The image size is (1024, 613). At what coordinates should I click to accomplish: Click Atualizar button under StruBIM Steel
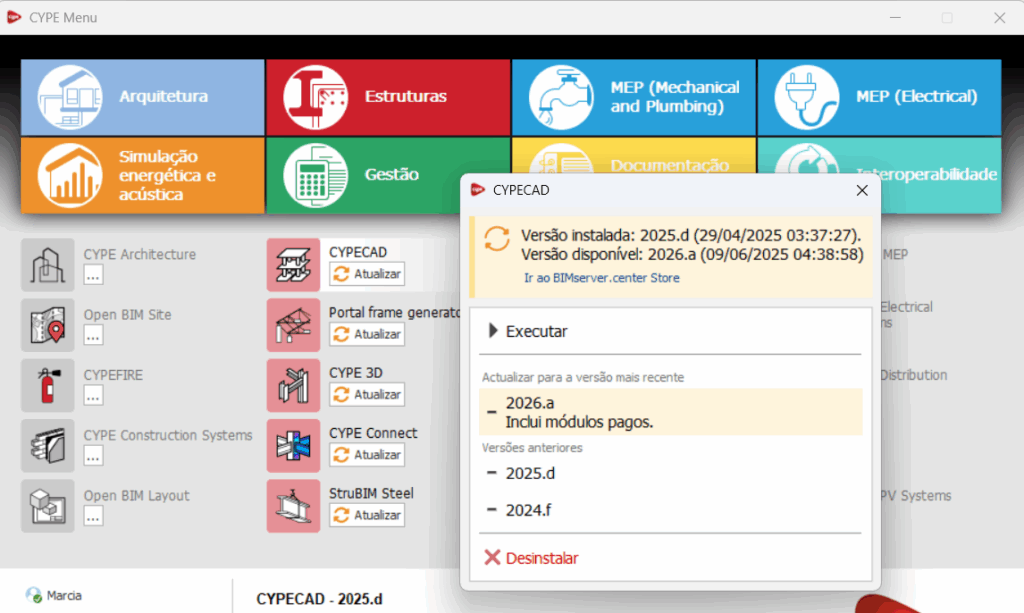pyautogui.click(x=367, y=515)
